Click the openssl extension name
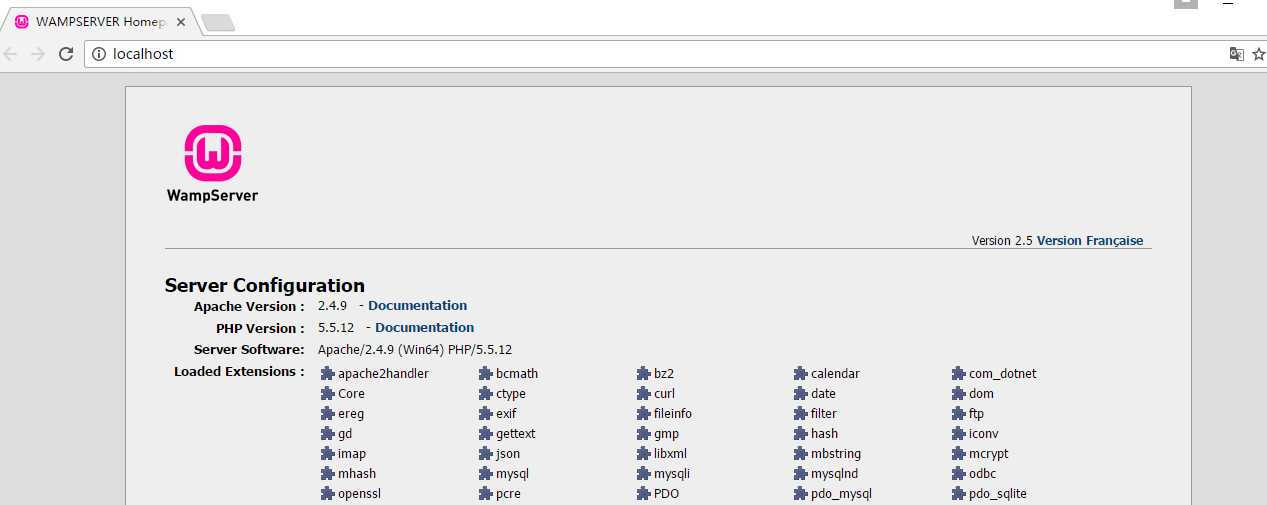 [x=359, y=494]
